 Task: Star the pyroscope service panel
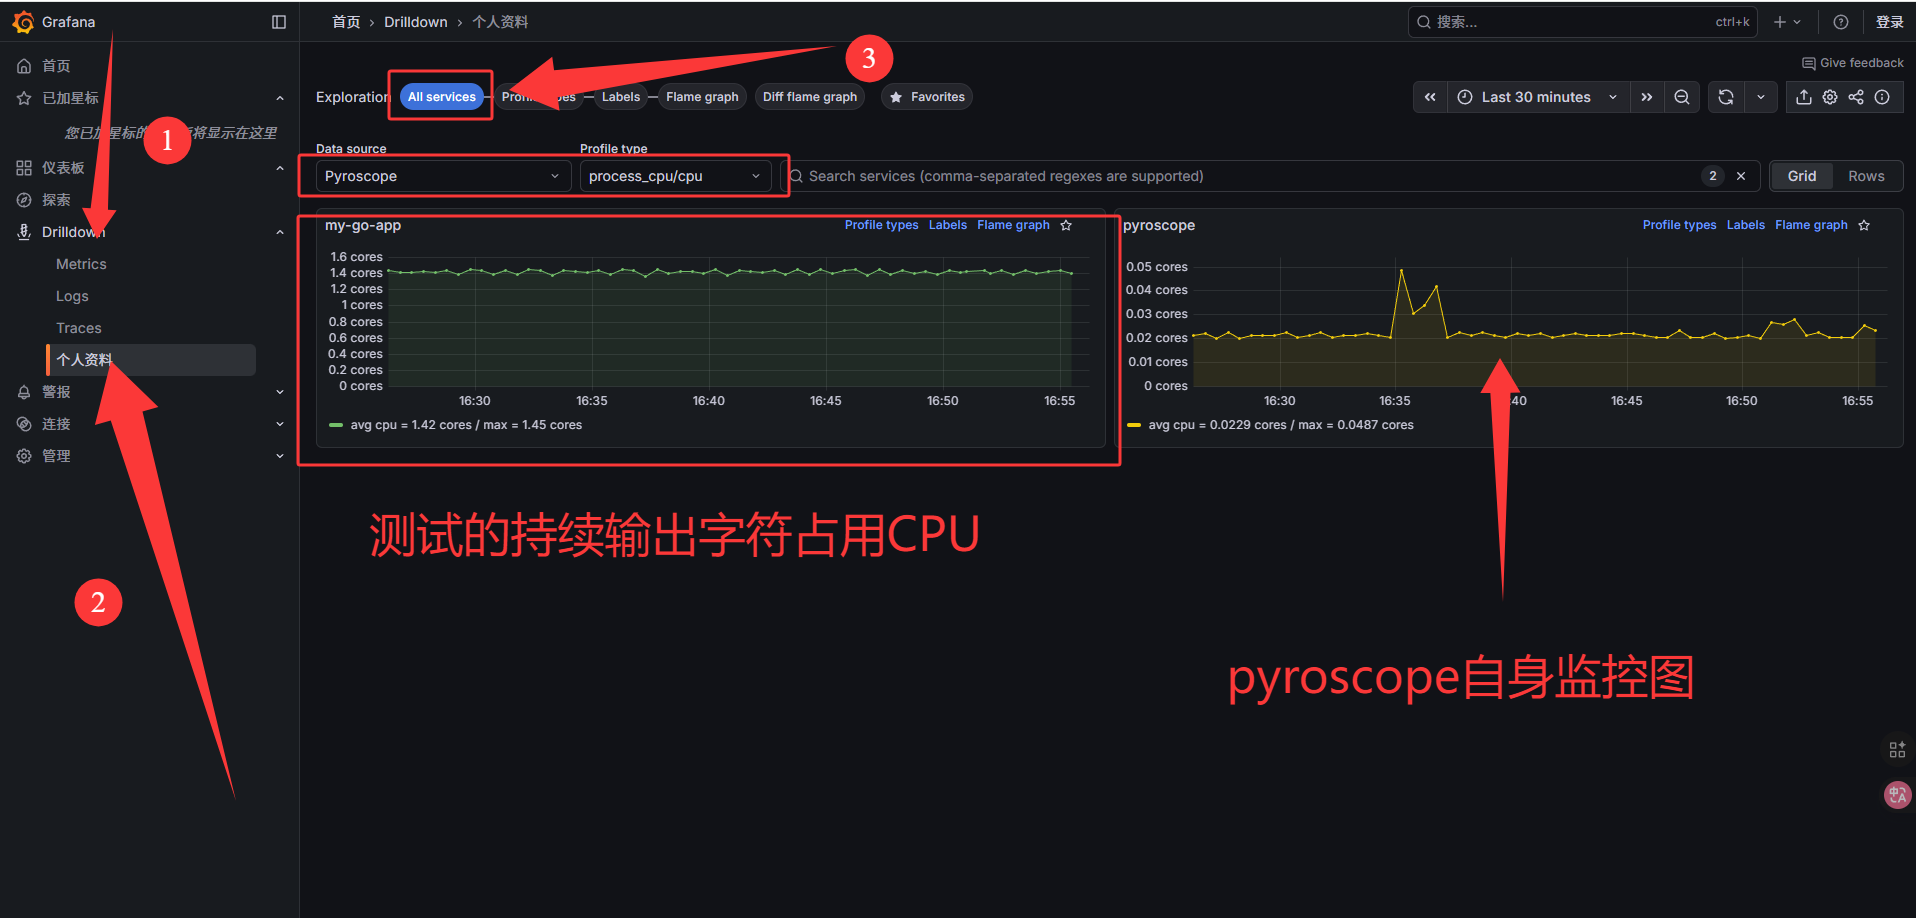(x=1864, y=226)
